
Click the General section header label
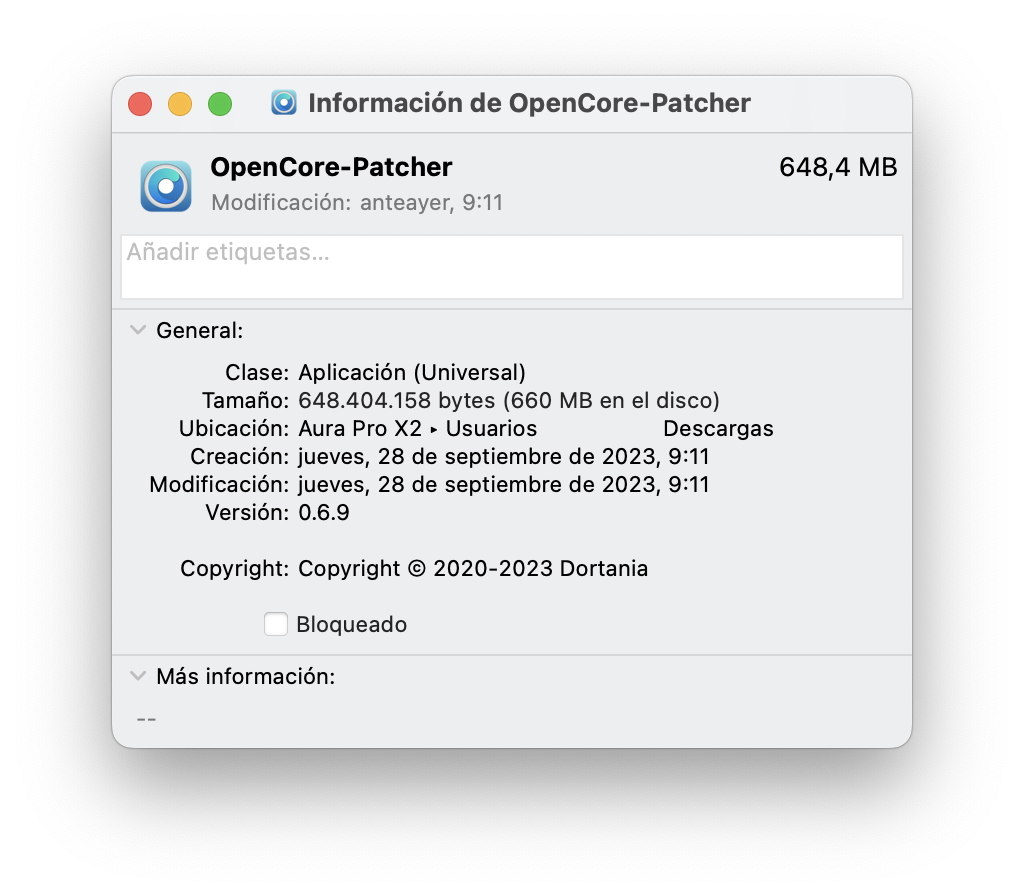coord(199,330)
